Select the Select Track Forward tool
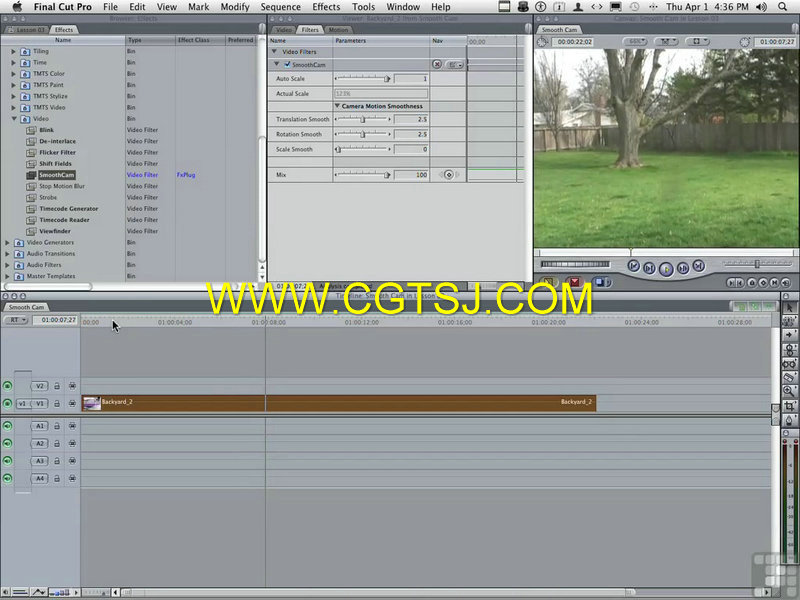 [789, 335]
